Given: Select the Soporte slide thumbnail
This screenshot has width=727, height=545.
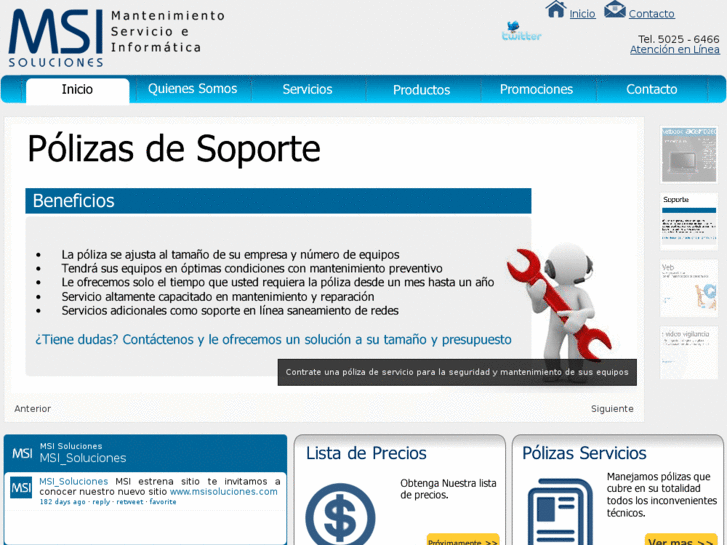Looking at the screenshot, I should pyautogui.click(x=689, y=221).
